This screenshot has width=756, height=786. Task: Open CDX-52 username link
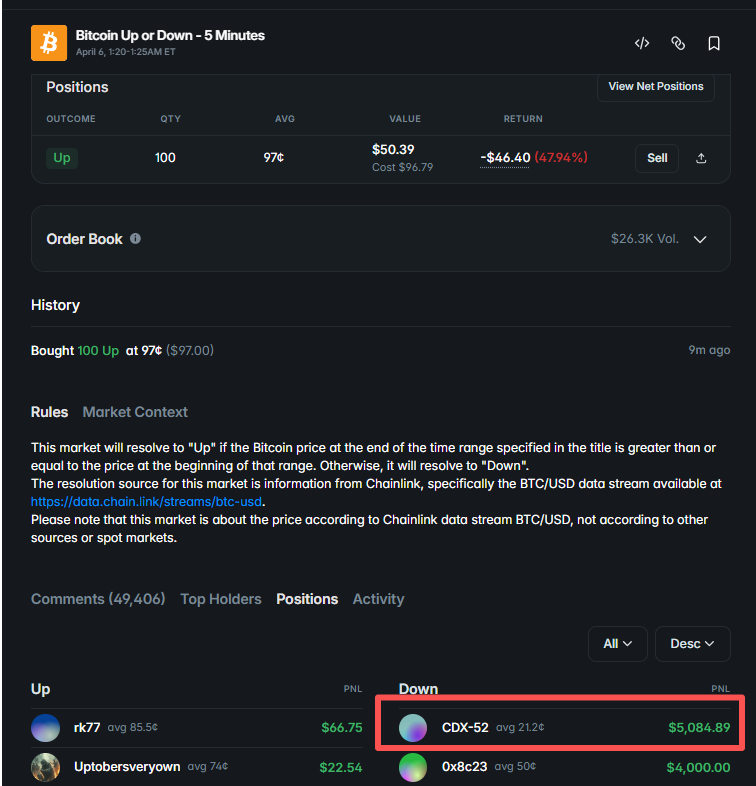click(465, 727)
